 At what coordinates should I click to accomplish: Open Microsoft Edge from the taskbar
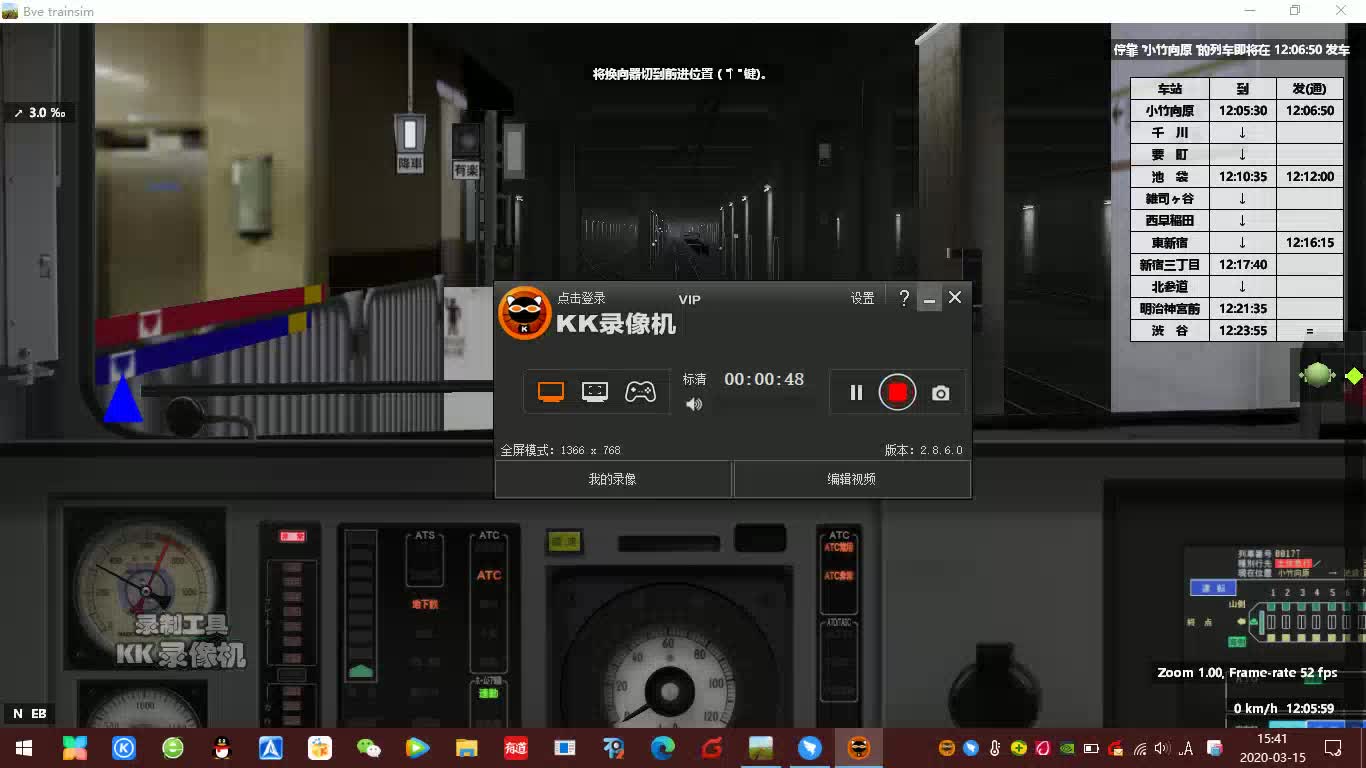point(662,748)
